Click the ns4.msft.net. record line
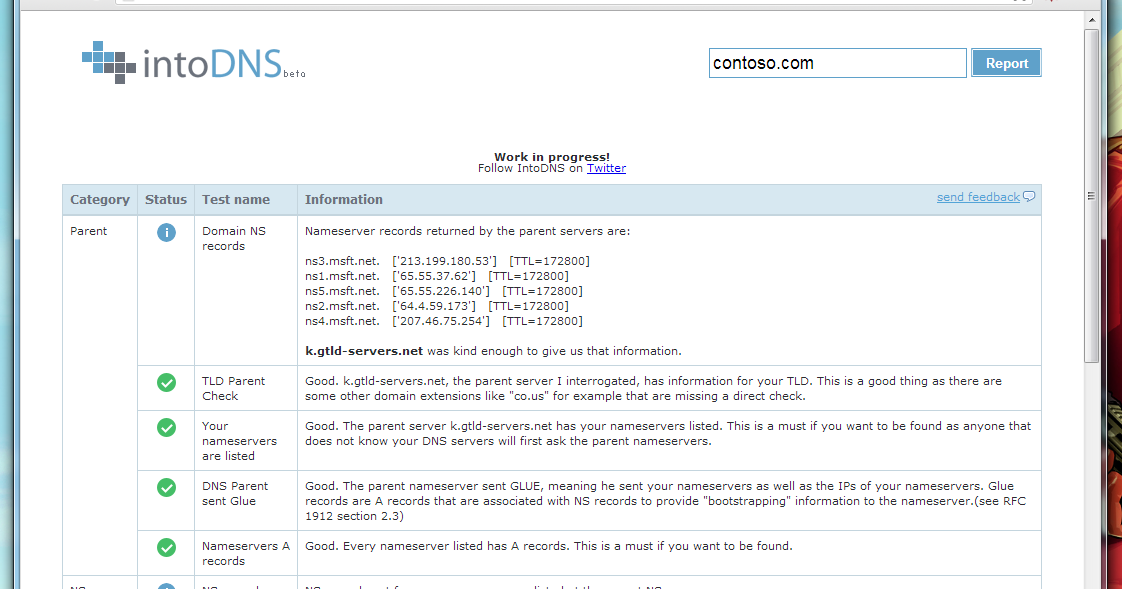This screenshot has width=1122, height=589. [444, 321]
